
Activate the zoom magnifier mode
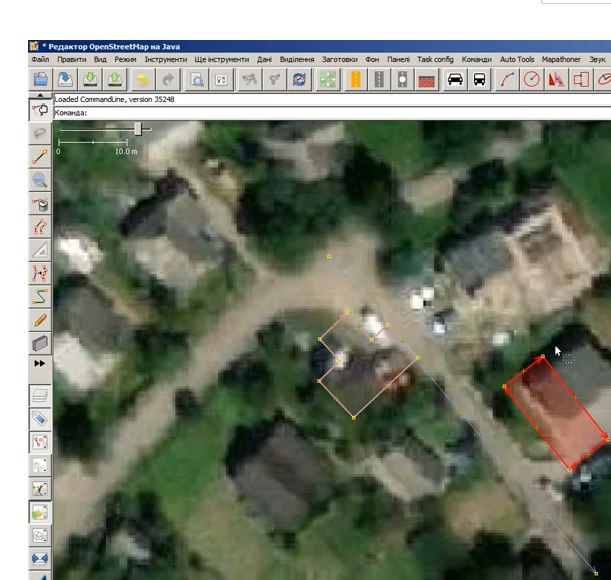[40, 180]
